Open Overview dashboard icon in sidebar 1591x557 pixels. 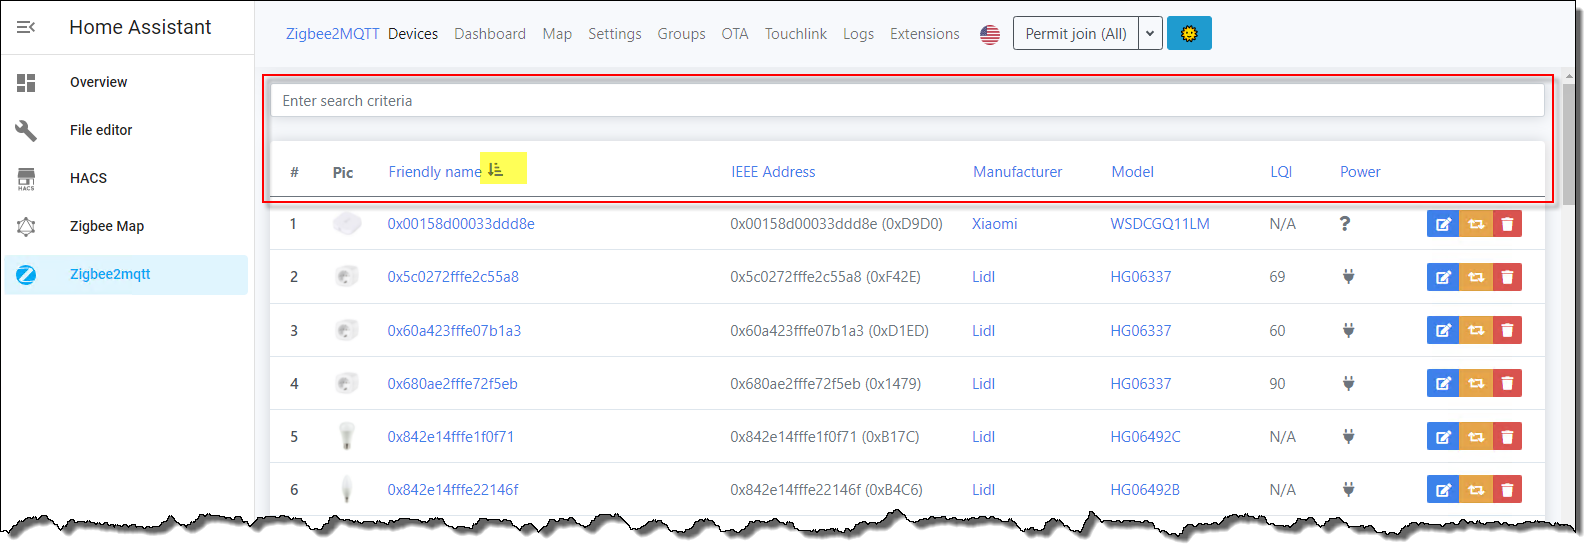(x=26, y=82)
